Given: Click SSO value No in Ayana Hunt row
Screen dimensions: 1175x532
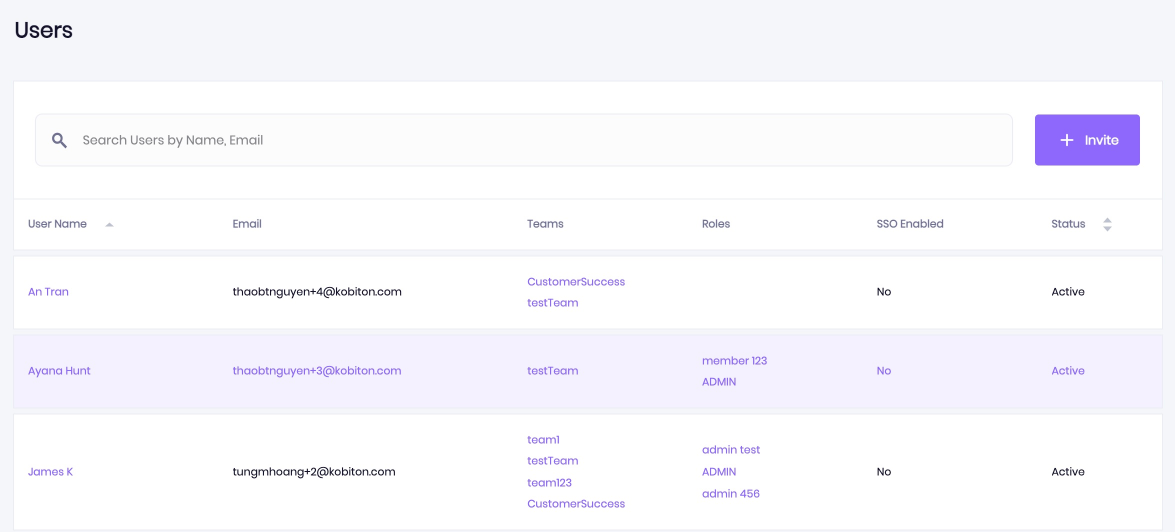Looking at the screenshot, I should coord(883,370).
